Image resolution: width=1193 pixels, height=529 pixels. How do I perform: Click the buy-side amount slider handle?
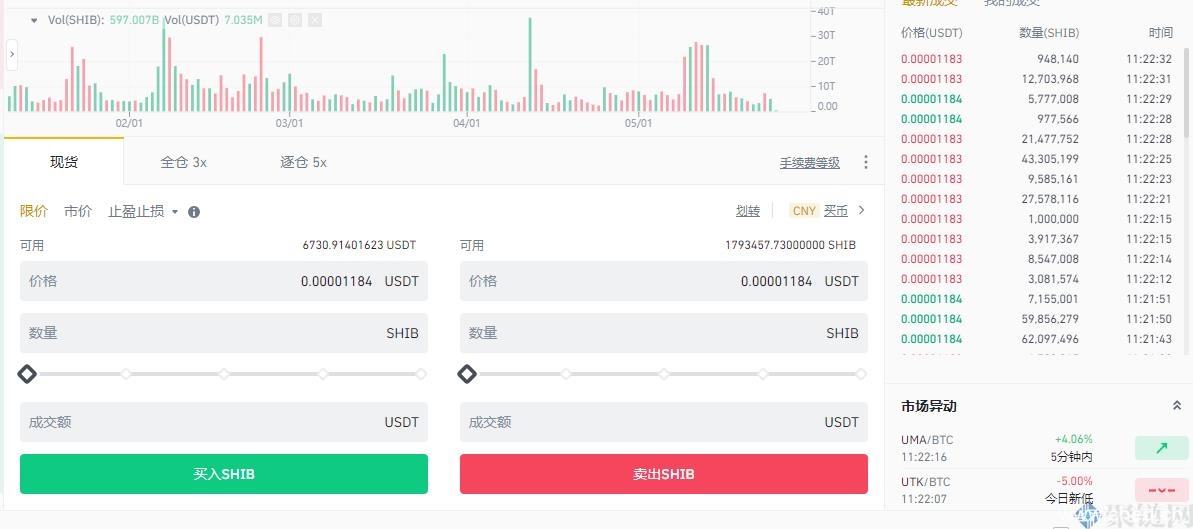tap(27, 374)
